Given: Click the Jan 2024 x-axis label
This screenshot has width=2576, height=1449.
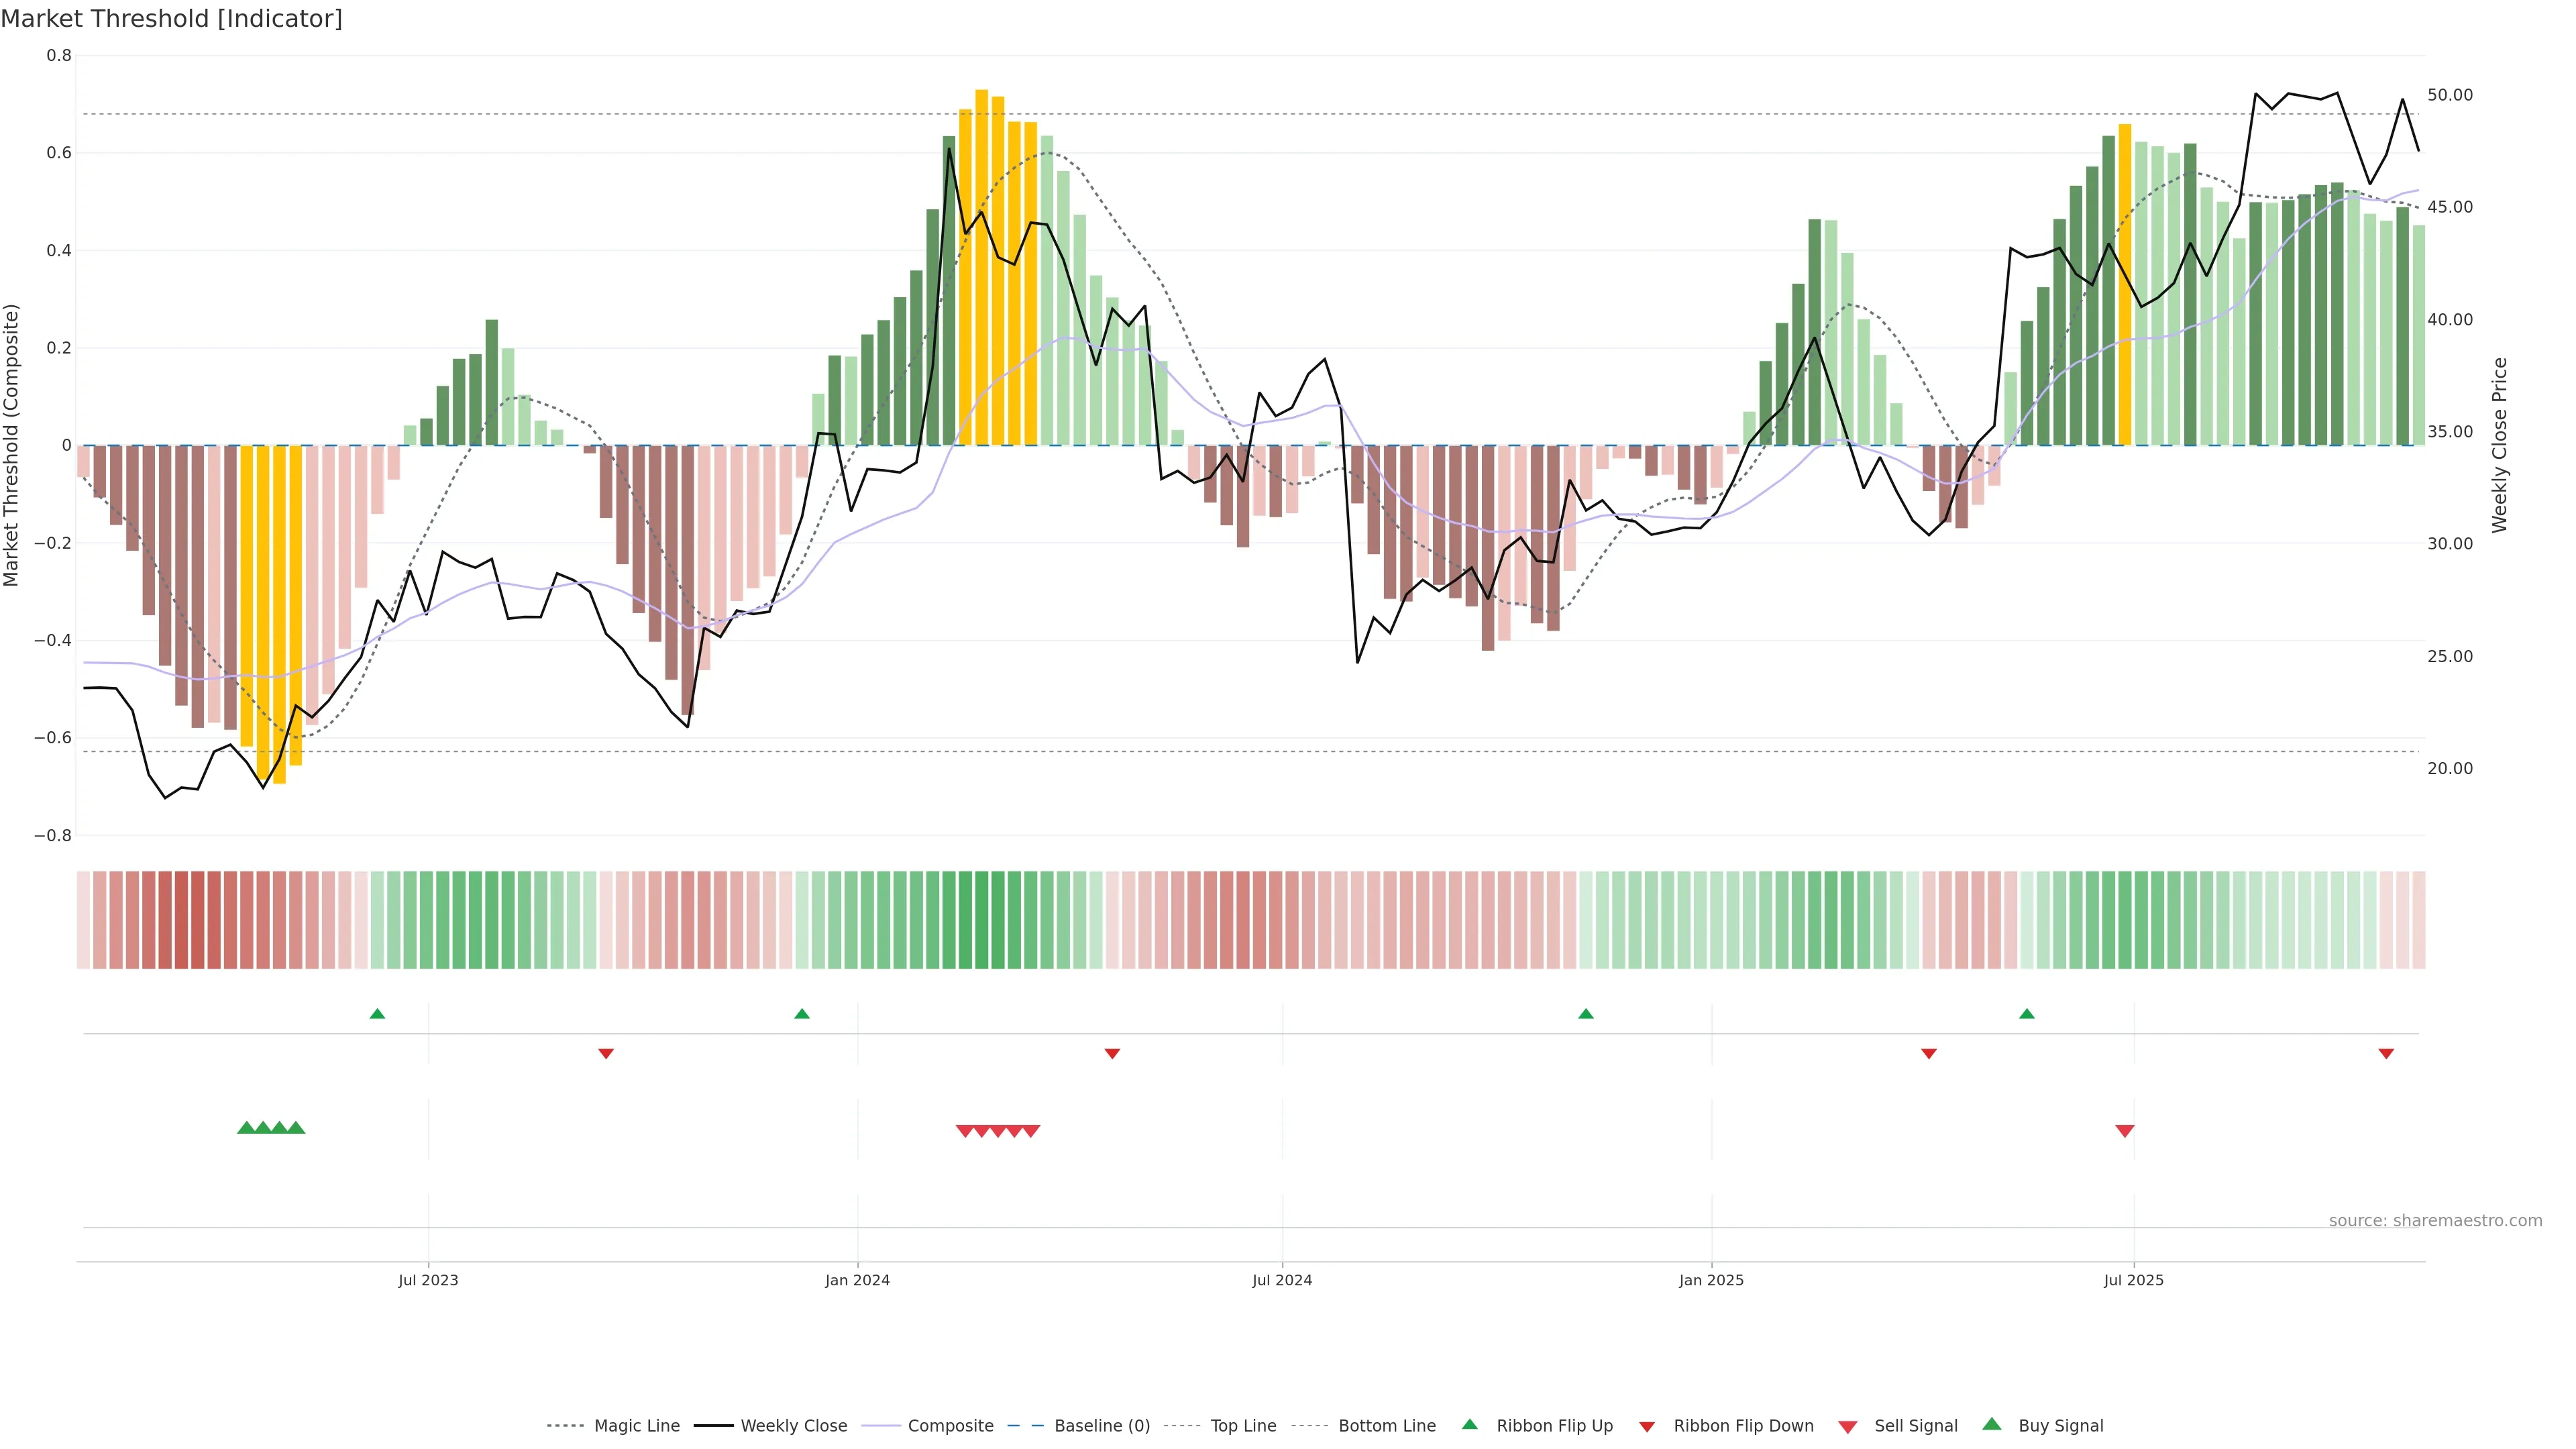Looking at the screenshot, I should coord(857,1280).
